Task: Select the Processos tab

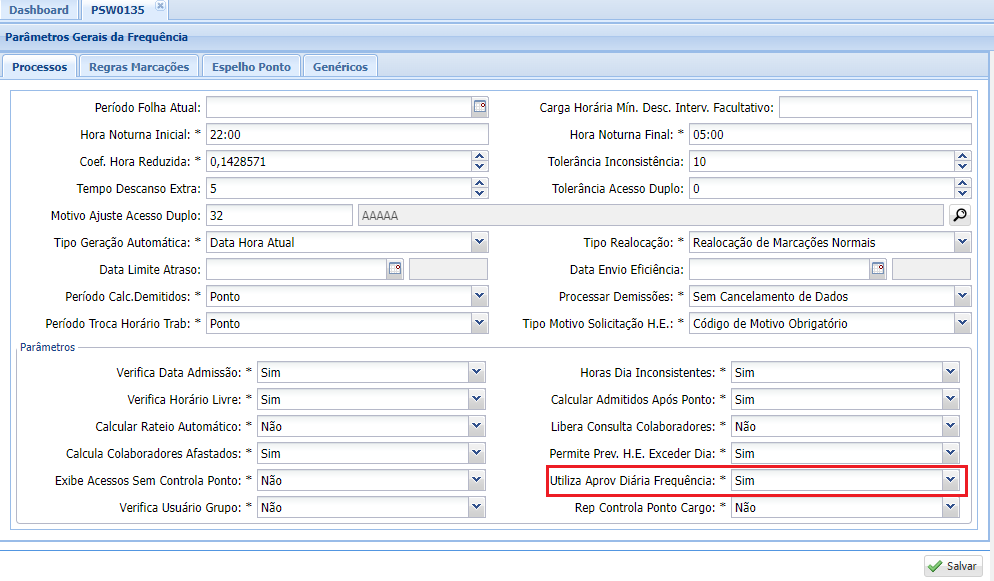Action: pyautogui.click(x=39, y=67)
